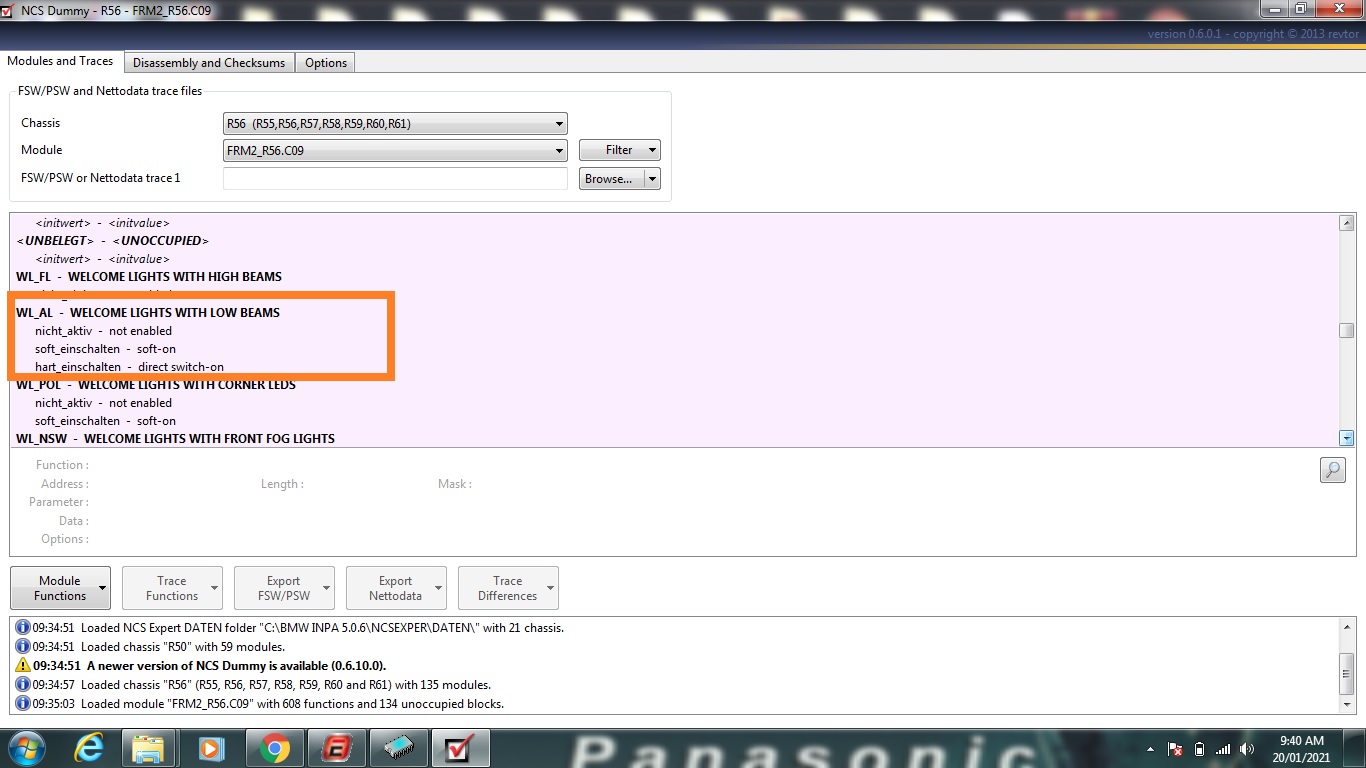
Task: Click the Module Functions button
Action: tap(60, 588)
